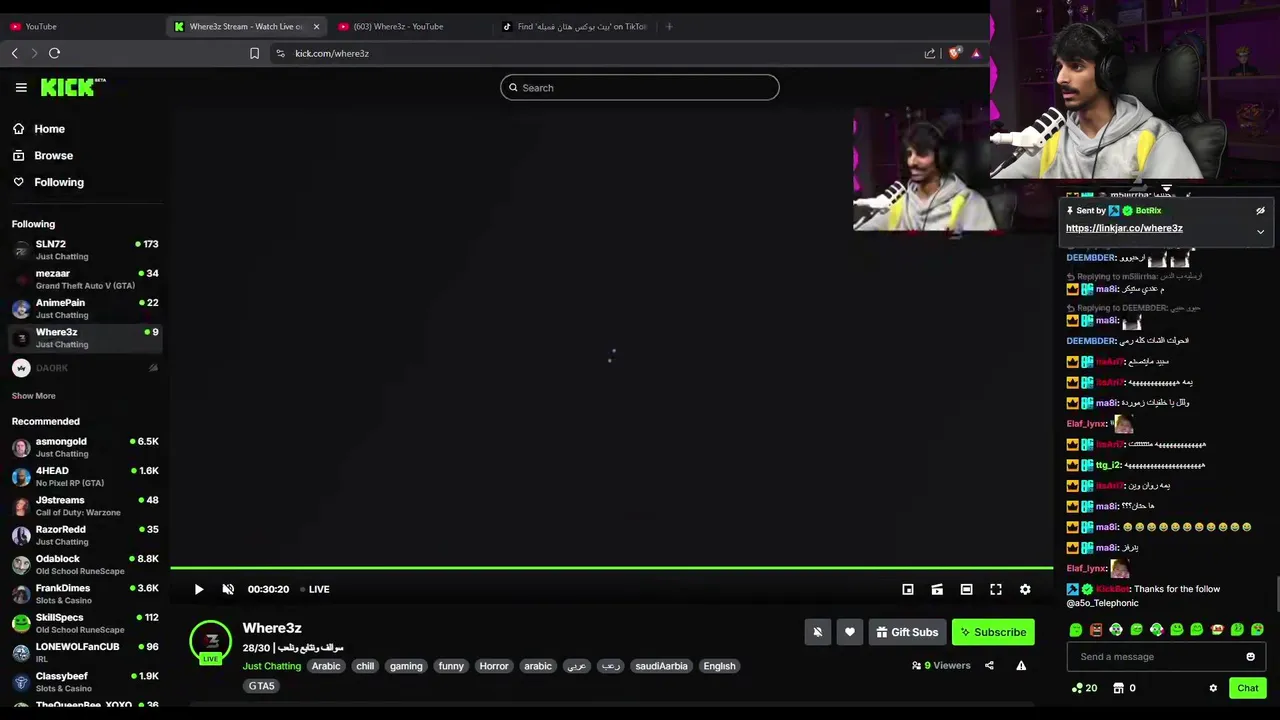
Task: Expand the pinned message chevron
Action: click(1260, 232)
